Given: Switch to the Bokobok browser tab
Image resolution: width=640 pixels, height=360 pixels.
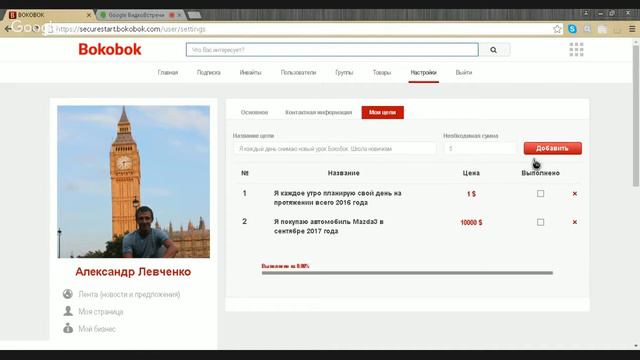Looking at the screenshot, I should click(49, 15).
